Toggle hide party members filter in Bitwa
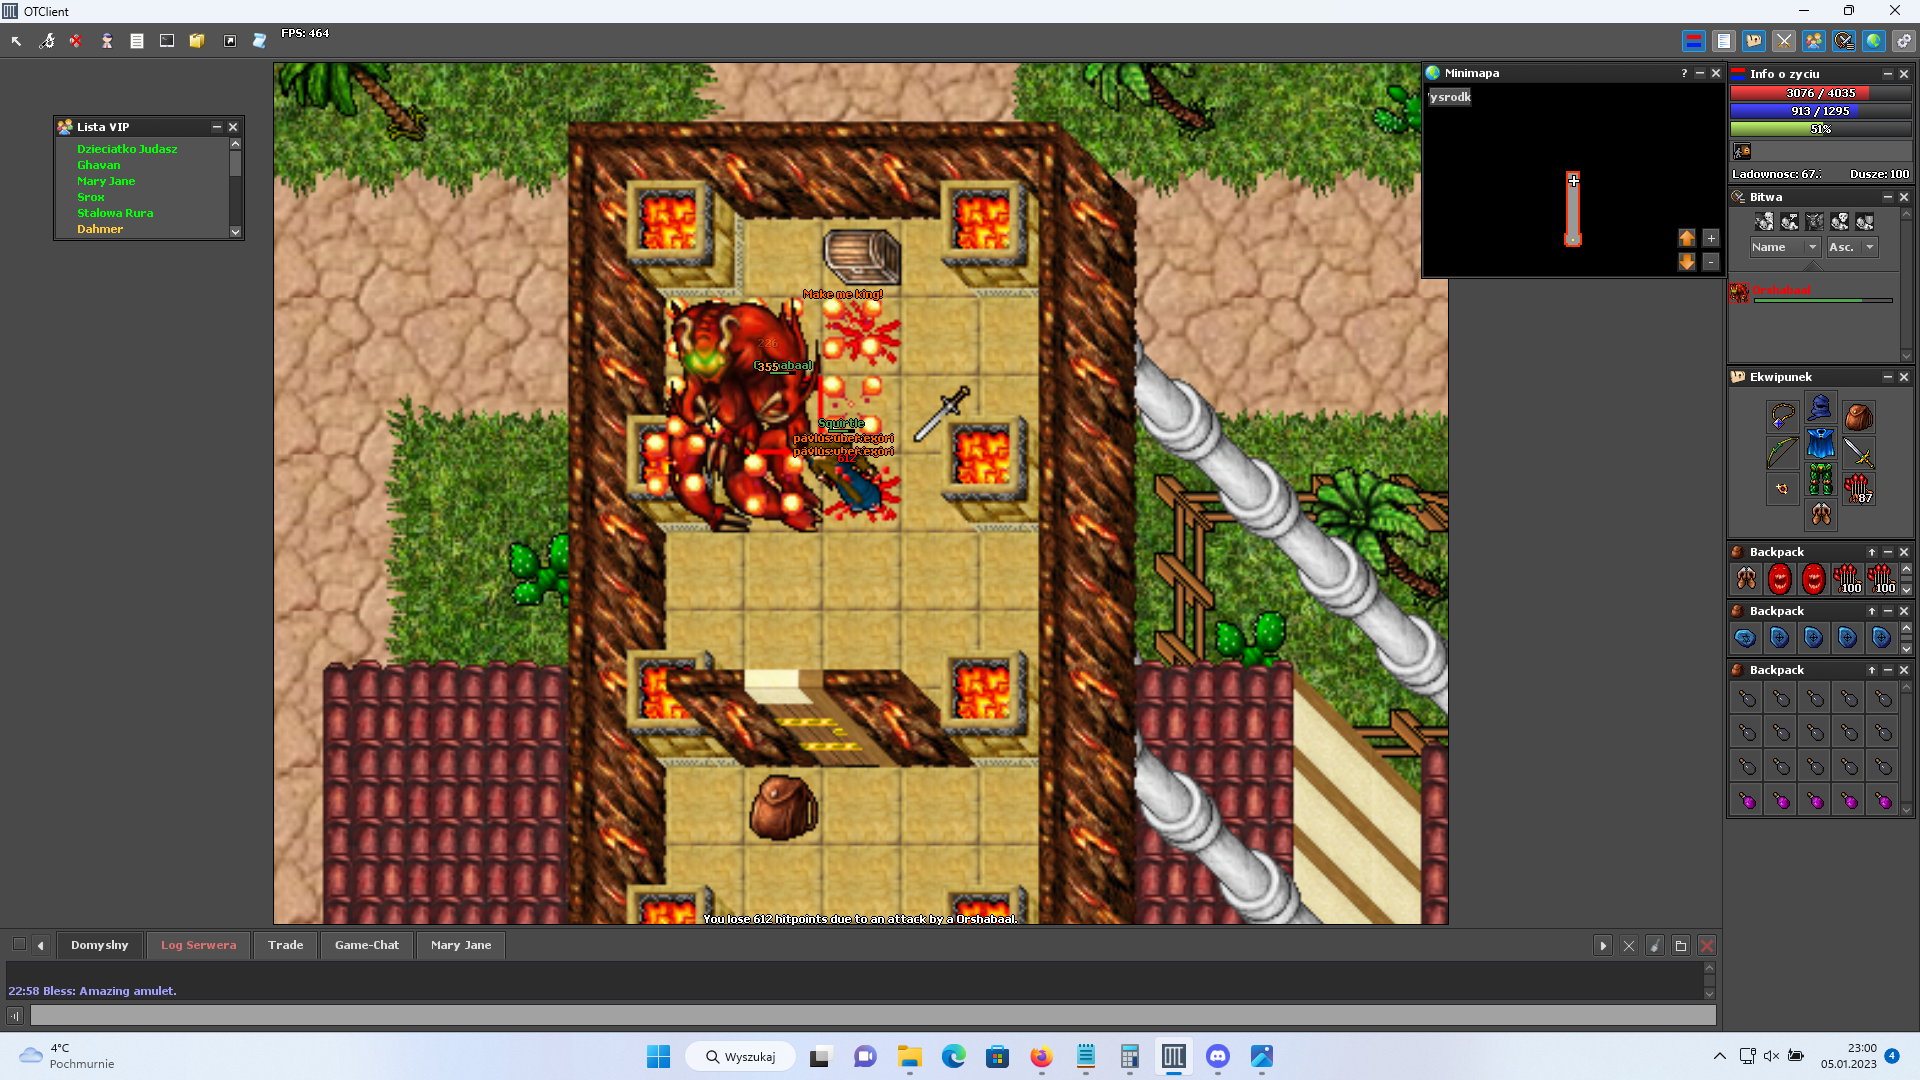 point(1865,222)
